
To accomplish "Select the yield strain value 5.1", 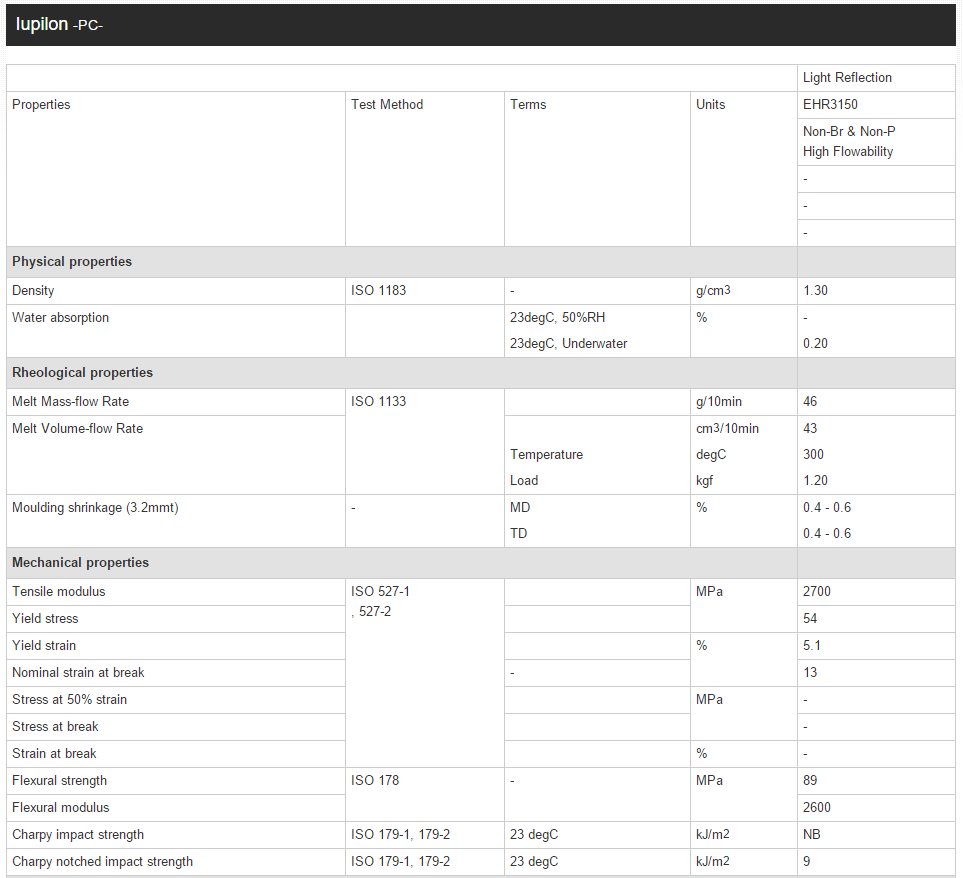I will pyautogui.click(x=811, y=645).
